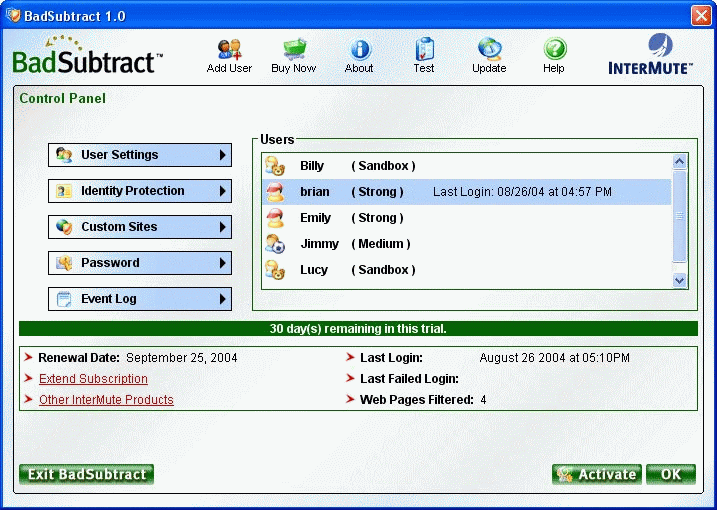Close the BadSubtract window

click(701, 16)
